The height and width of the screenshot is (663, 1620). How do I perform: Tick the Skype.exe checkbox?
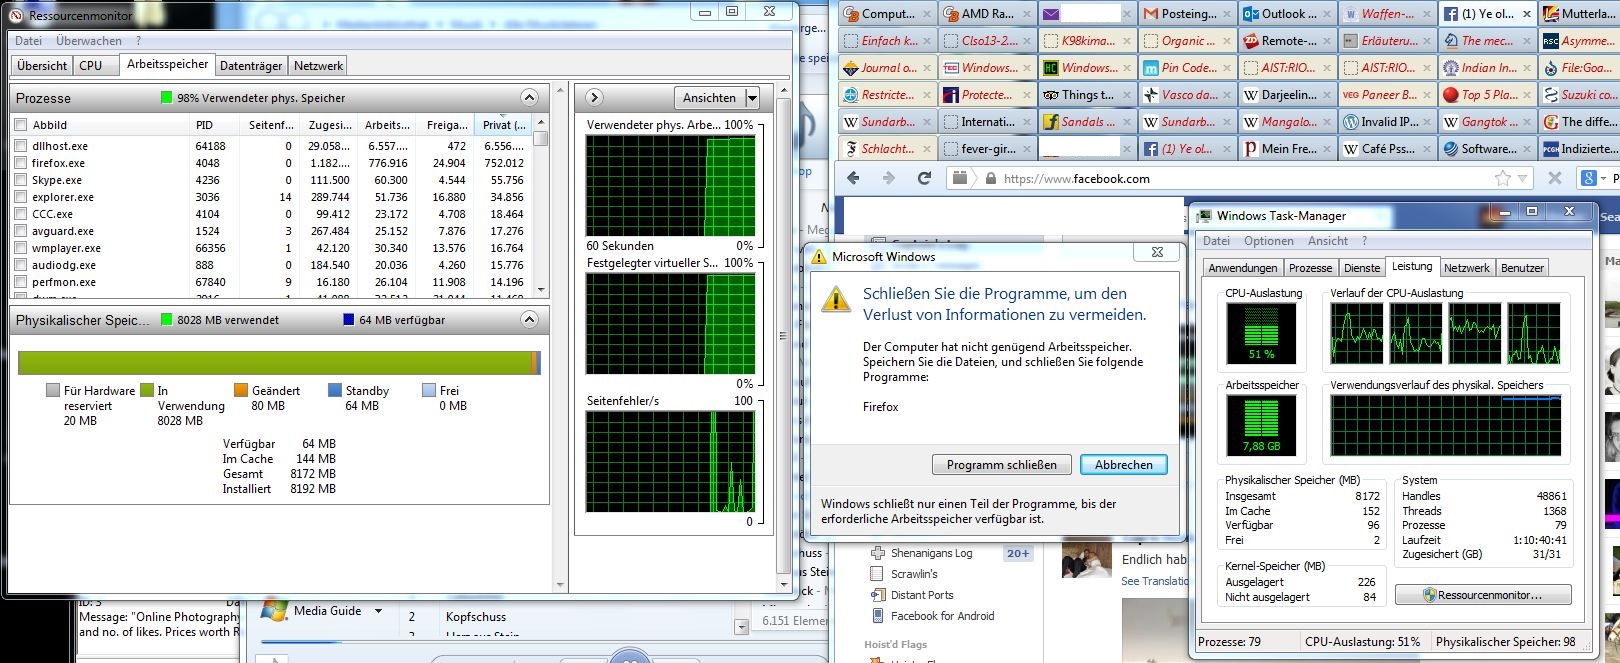pyautogui.click(x=21, y=180)
